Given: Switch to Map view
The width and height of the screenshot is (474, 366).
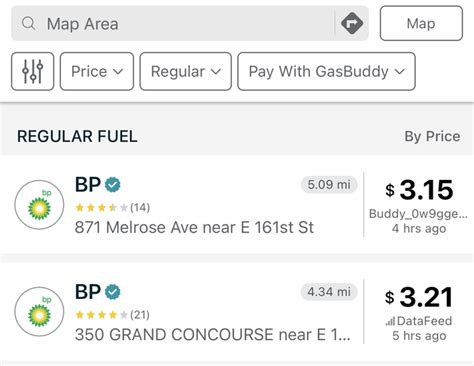Looking at the screenshot, I should (x=421, y=23).
